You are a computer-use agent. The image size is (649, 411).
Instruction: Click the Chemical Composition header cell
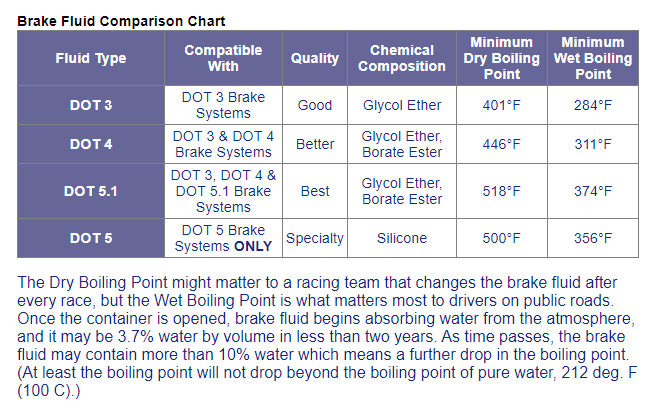401,58
